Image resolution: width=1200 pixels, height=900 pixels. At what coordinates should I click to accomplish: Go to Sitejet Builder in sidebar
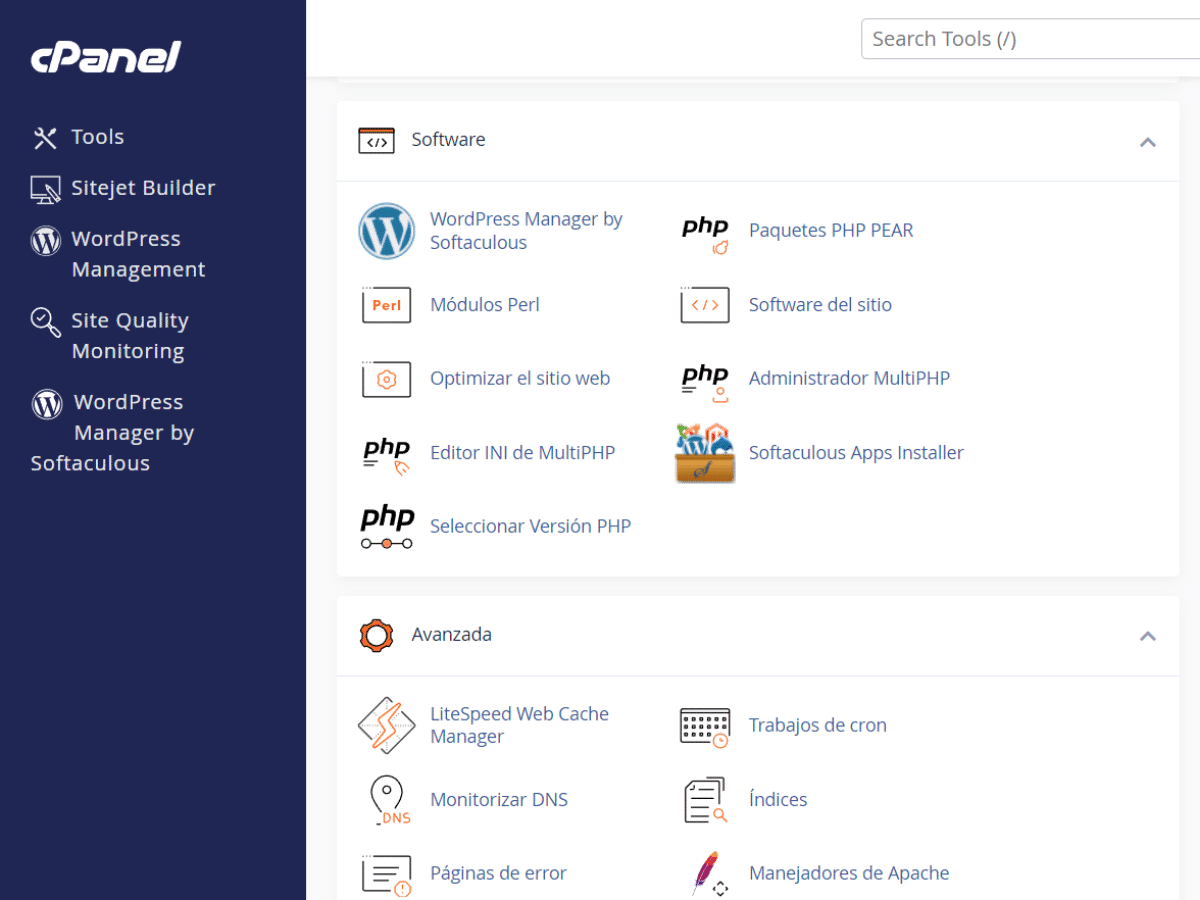click(x=142, y=188)
